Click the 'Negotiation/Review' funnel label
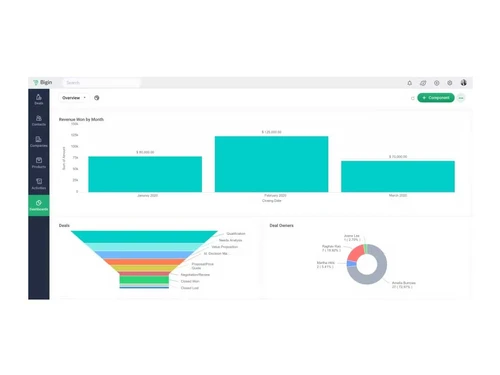The height and width of the screenshot is (375, 500). [195, 275]
